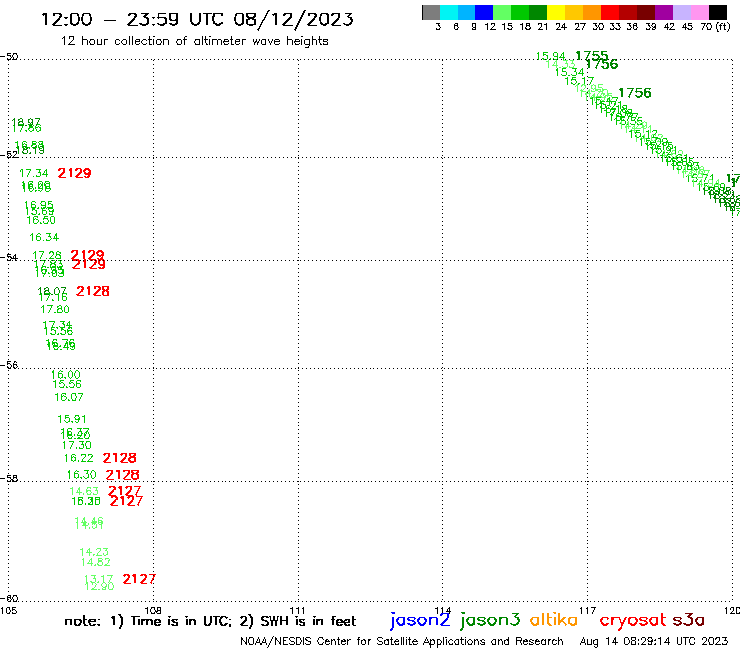Click the wave height value '16.22'
Screen dimensions: 740x650
[79, 458]
